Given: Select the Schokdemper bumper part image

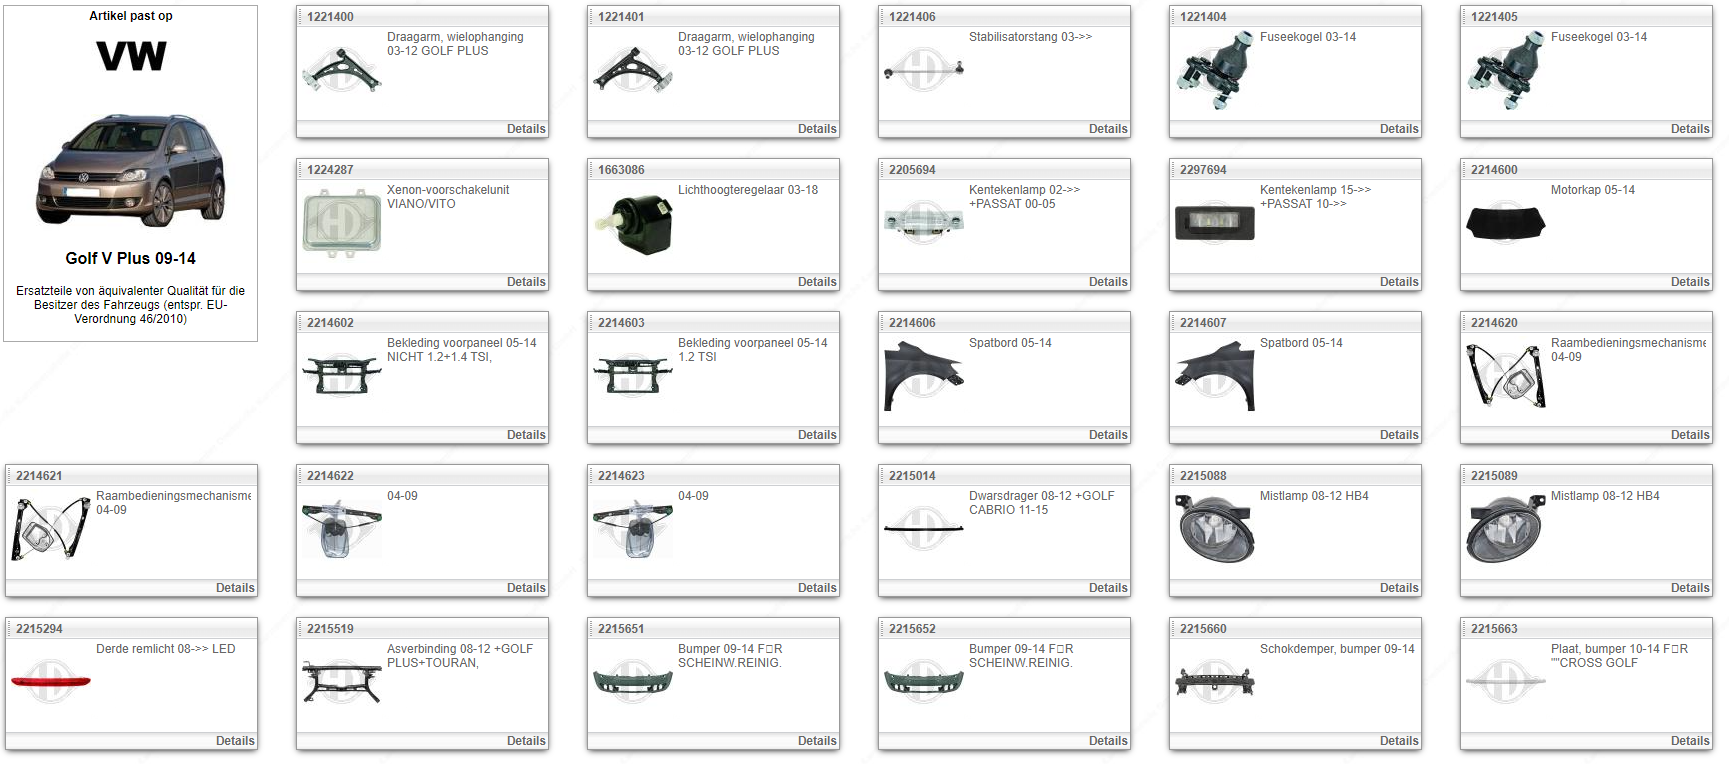Looking at the screenshot, I should [1214, 682].
